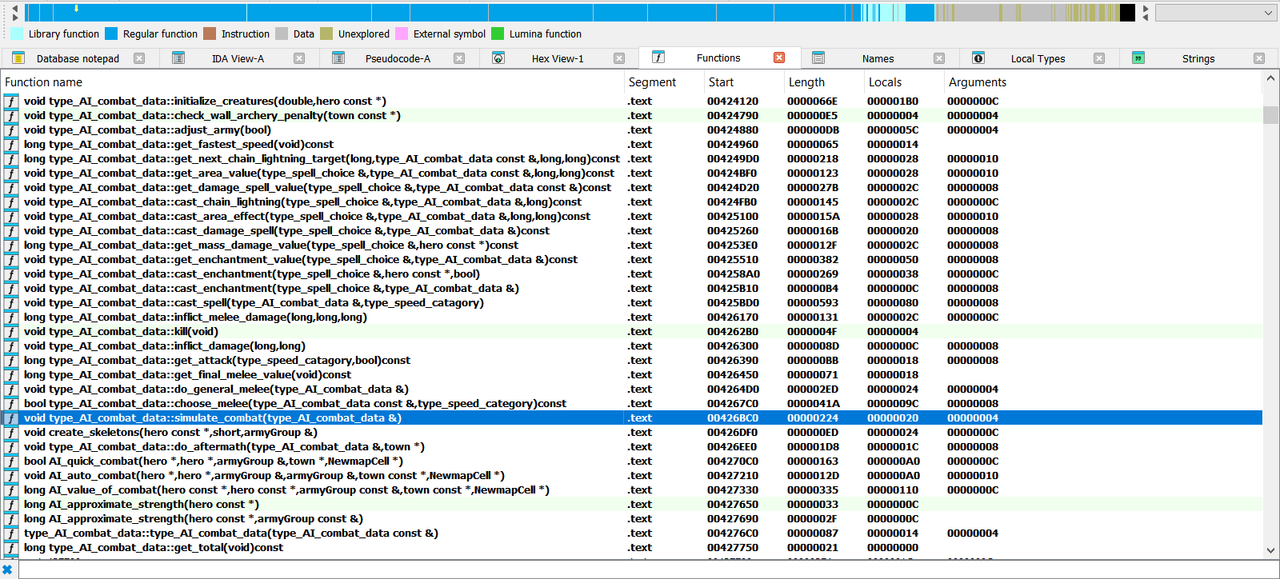Click the Regular function legend color swatch
This screenshot has width=1280, height=579.
[x=111, y=34]
